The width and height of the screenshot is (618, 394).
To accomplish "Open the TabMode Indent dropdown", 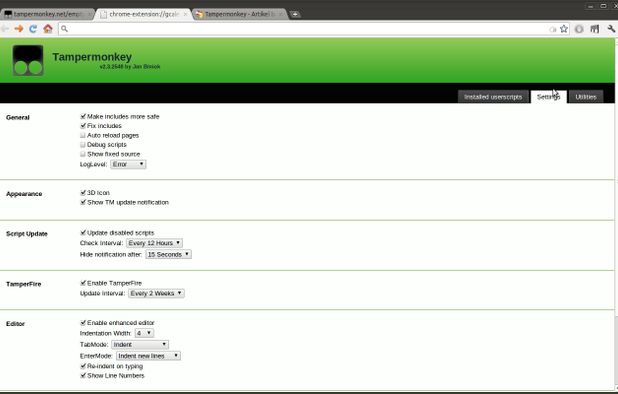I will tap(140, 345).
